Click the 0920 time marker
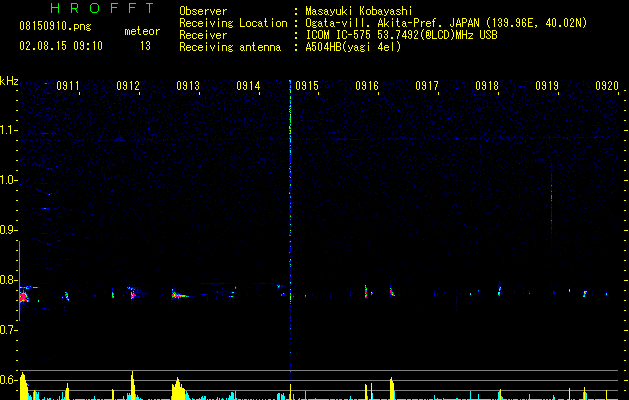Viewport: 629px width, 400px height. point(607,86)
